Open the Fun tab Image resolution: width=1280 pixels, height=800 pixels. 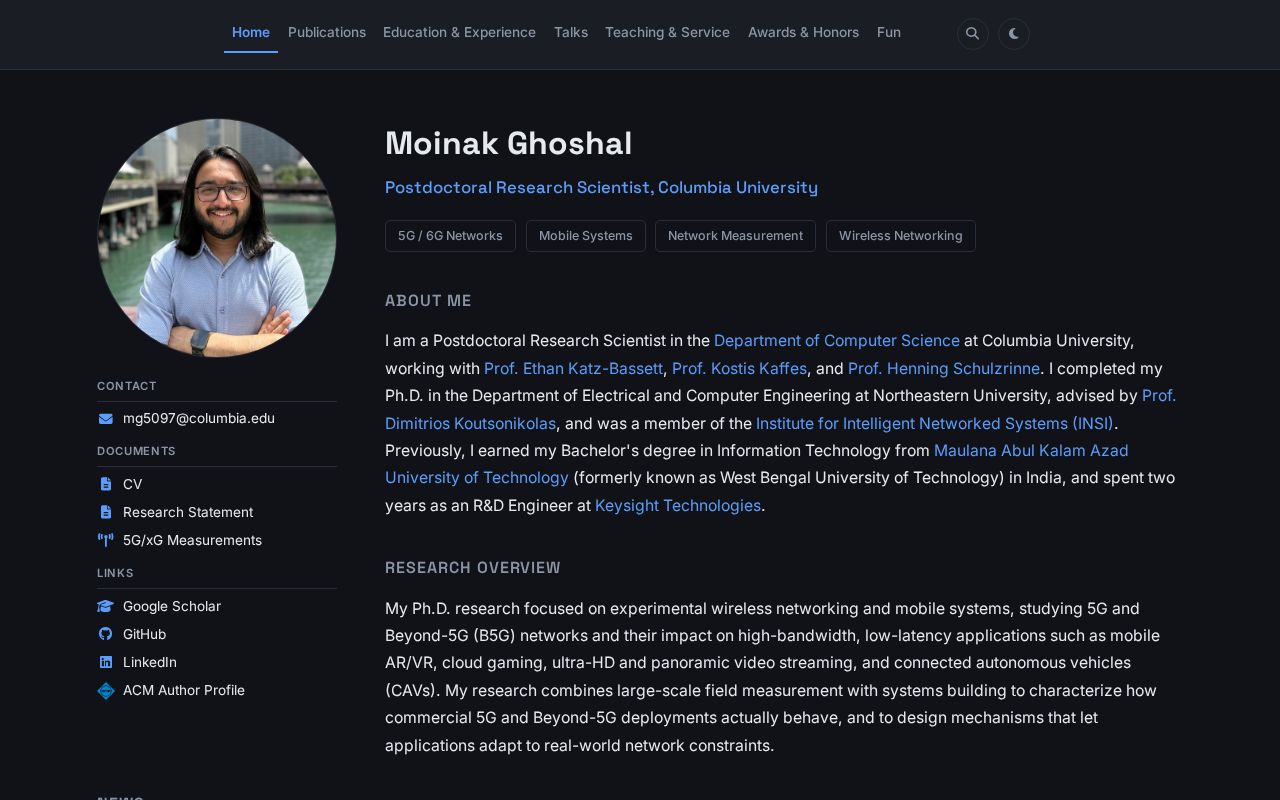889,32
